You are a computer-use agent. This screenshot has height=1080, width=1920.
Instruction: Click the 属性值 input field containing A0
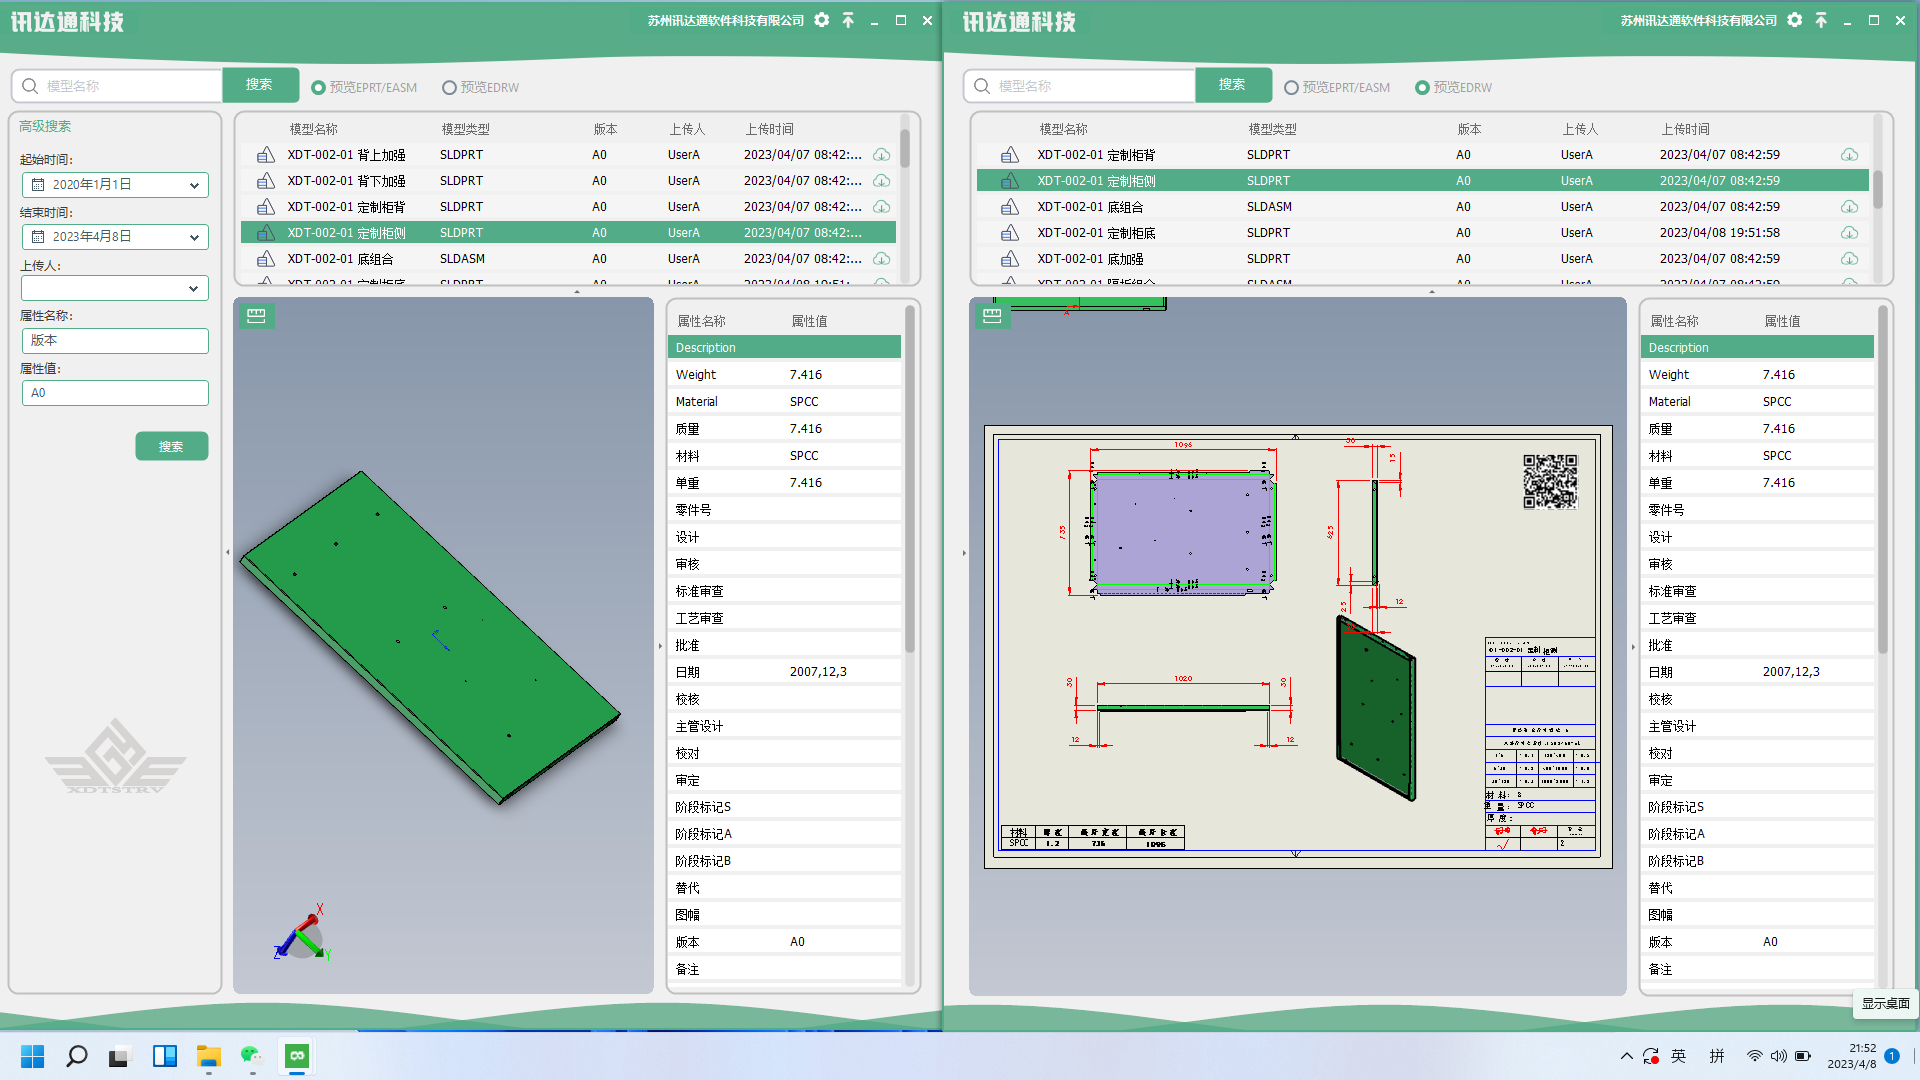coord(115,393)
